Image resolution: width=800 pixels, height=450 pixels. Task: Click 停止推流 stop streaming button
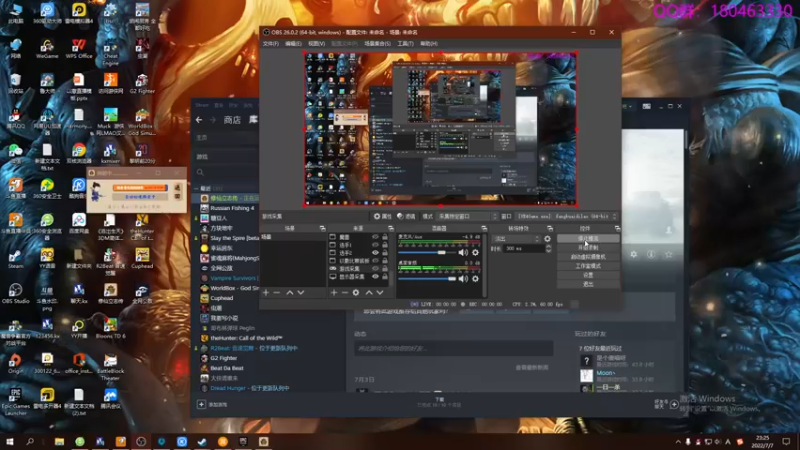[588, 238]
